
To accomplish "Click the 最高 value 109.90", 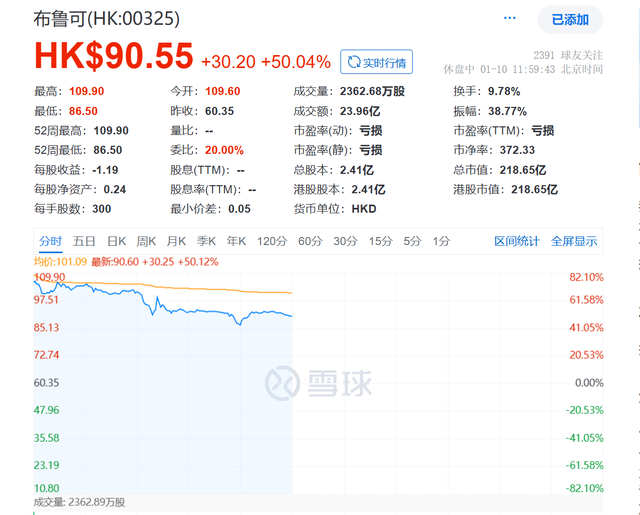I will click(x=87, y=91).
